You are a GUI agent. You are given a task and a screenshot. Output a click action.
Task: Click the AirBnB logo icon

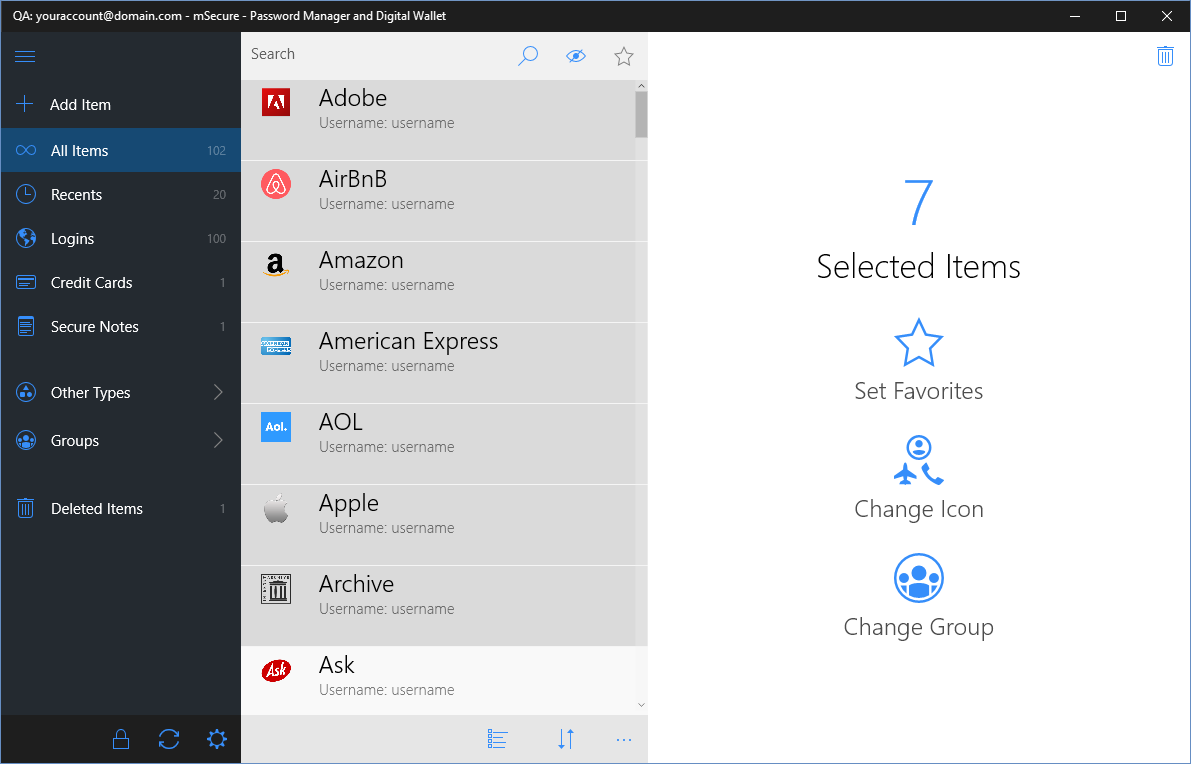pos(276,184)
